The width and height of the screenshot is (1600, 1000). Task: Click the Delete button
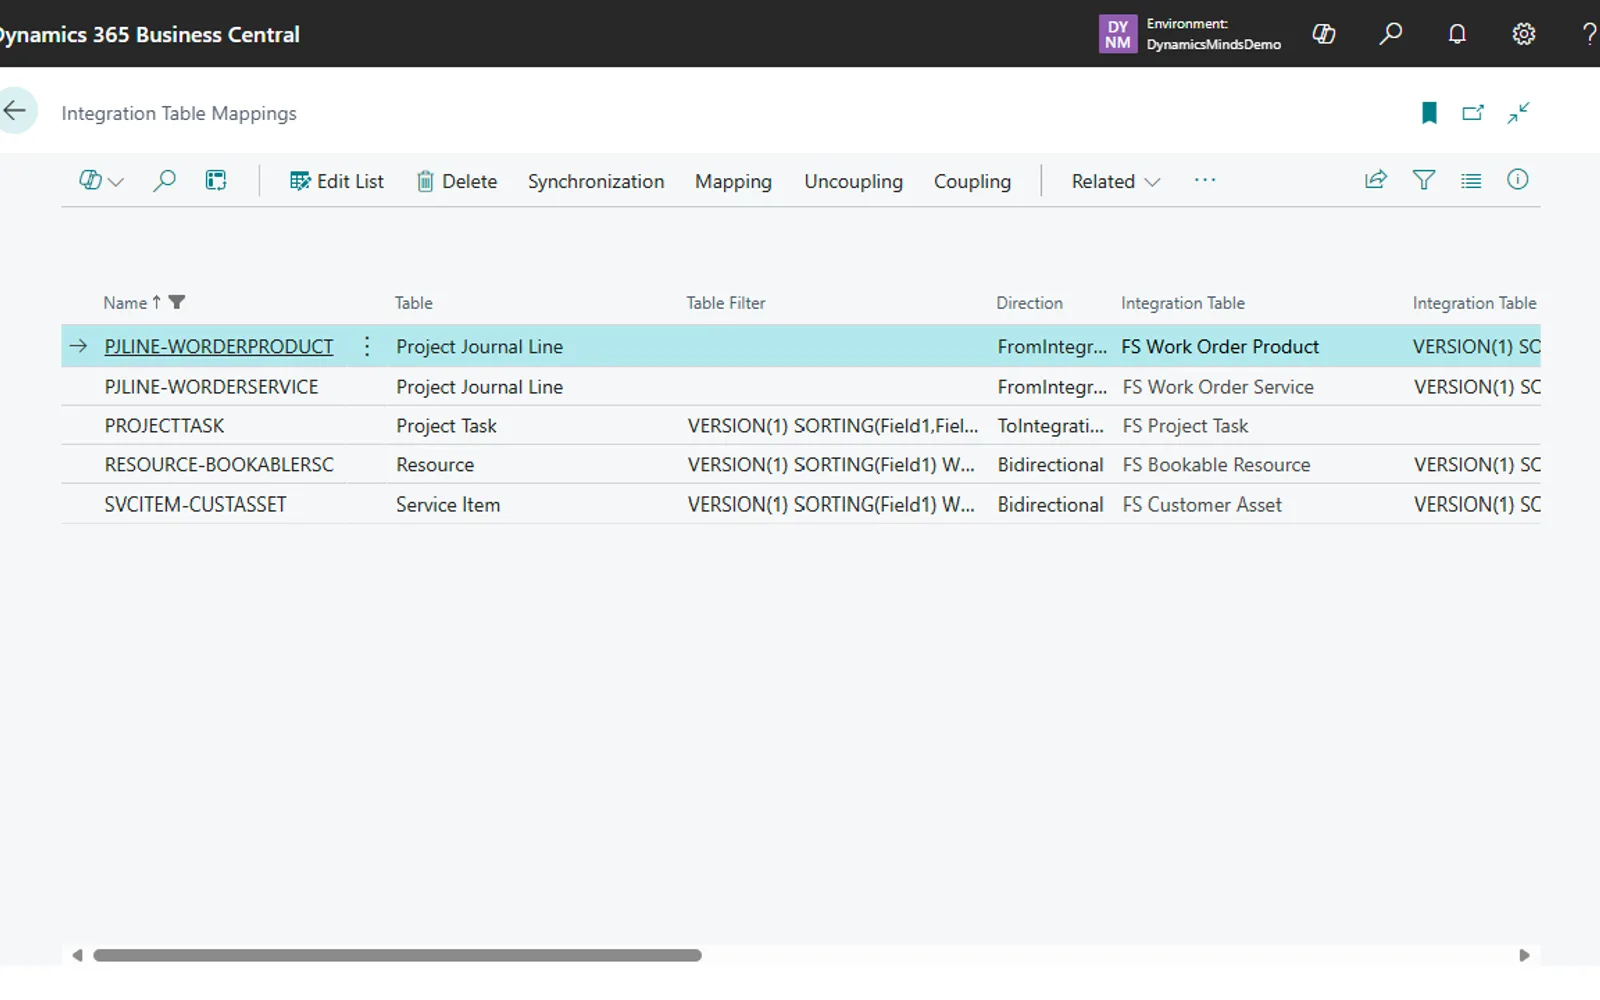457,182
